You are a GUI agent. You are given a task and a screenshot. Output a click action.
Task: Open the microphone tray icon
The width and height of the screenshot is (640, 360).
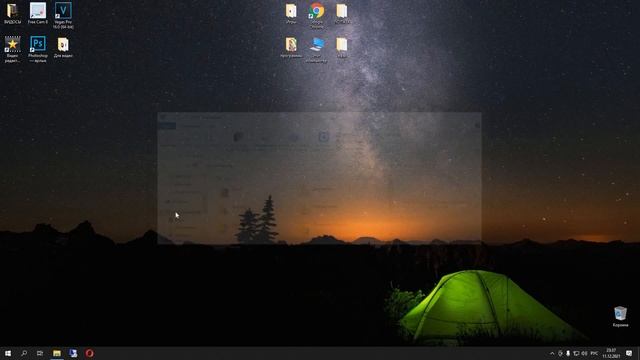pyautogui.click(x=568, y=353)
